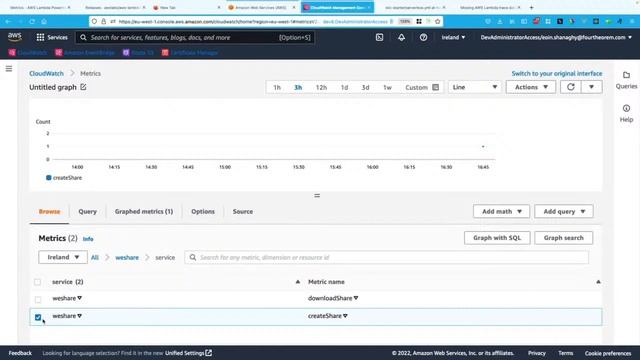Image resolution: width=640 pixels, height=360 pixels.
Task: Open the Metrics Info link
Action: (x=88, y=239)
